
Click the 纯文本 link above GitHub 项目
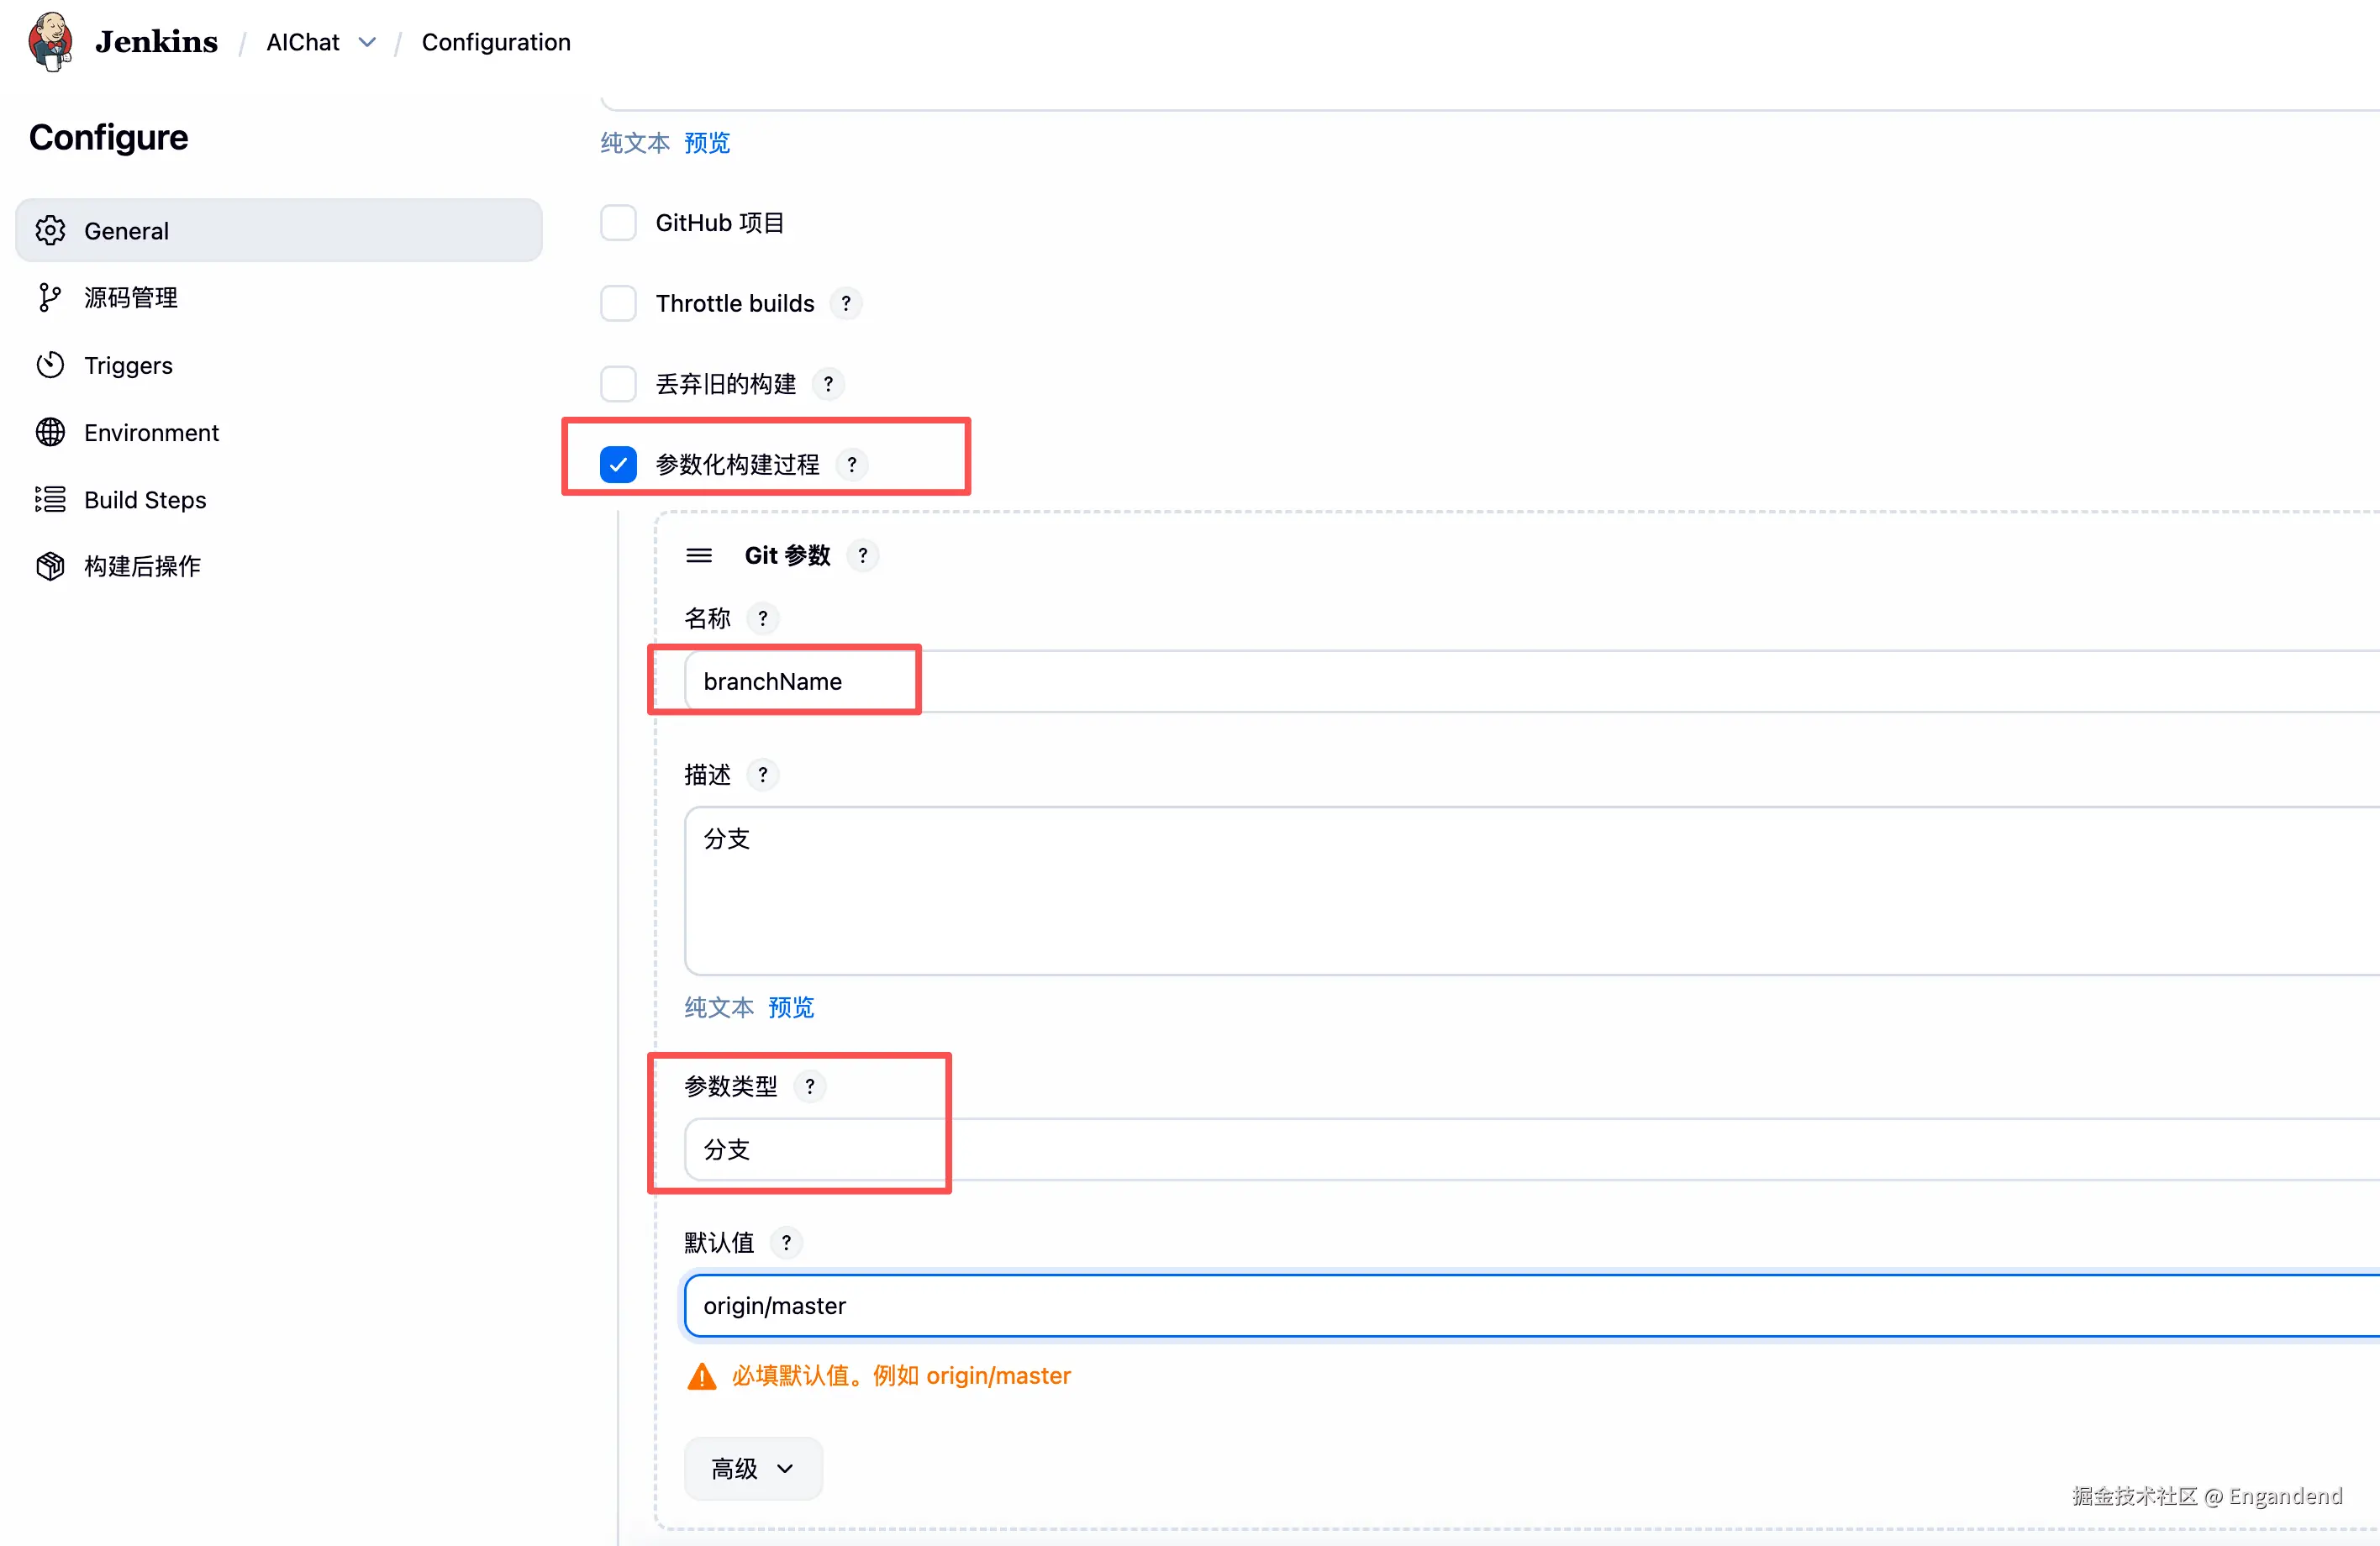tap(635, 143)
